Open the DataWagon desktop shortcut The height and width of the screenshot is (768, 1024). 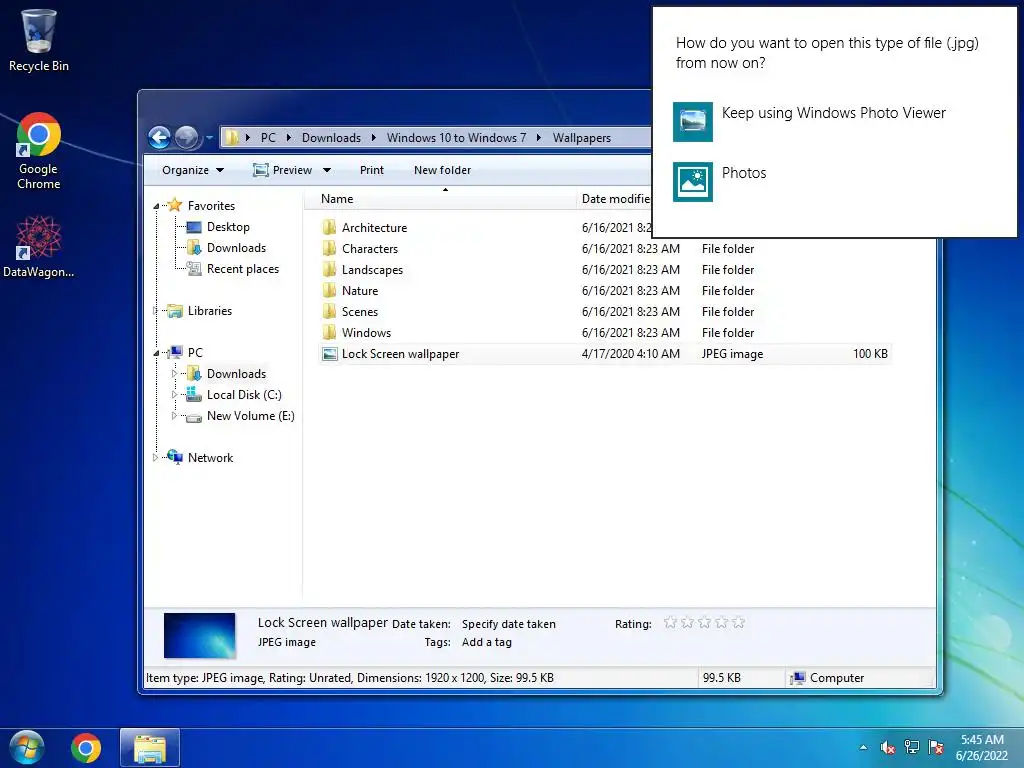tap(39, 247)
